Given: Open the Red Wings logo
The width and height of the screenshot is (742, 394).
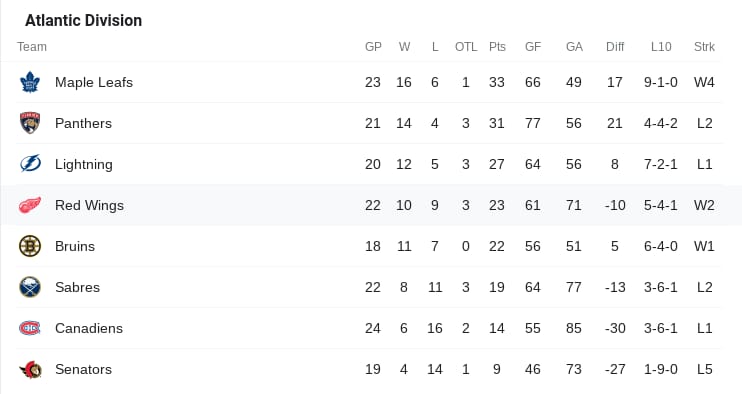Looking at the screenshot, I should coord(30,205).
